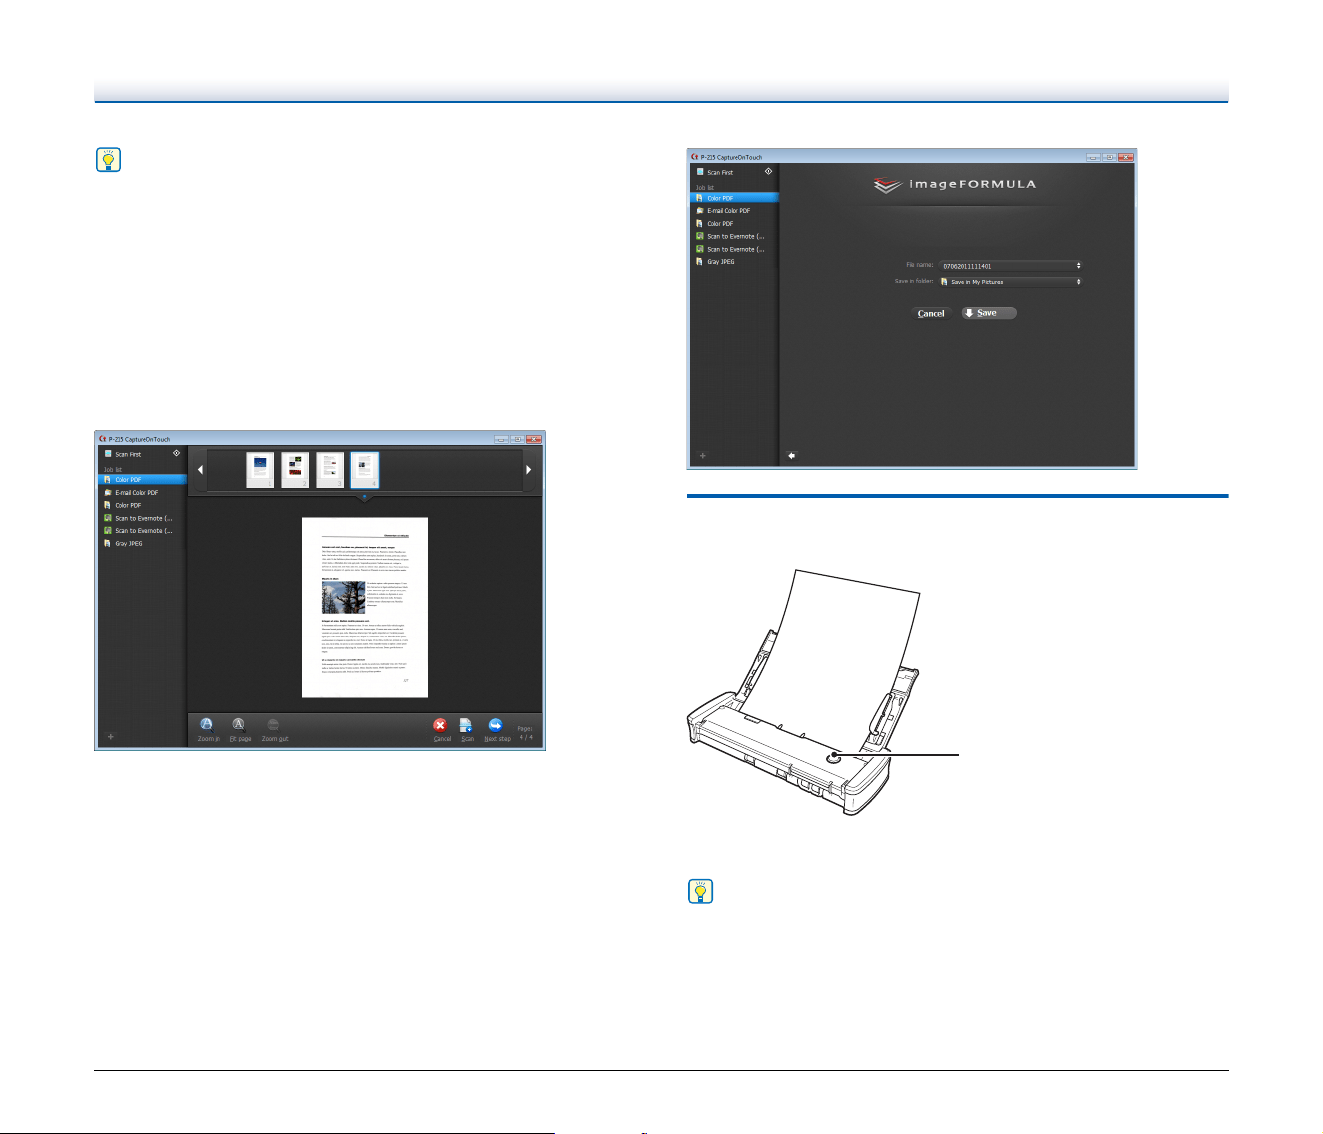This screenshot has width=1323, height=1134.
Task: Click lightbulb hint icon below scanner illustration
Action: click(701, 892)
